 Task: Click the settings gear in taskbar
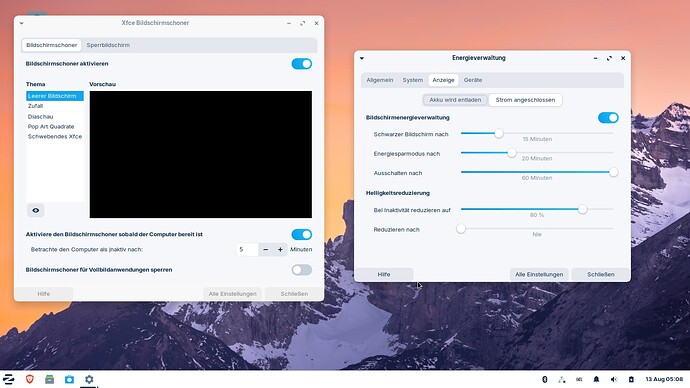89,379
